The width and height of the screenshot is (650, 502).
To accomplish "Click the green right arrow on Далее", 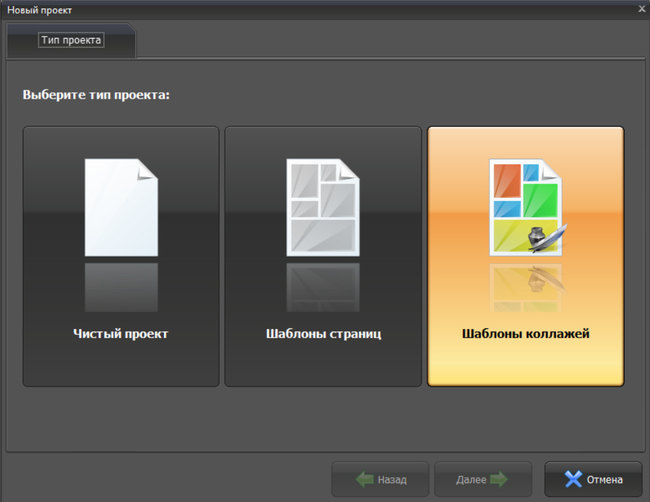I will pos(499,479).
